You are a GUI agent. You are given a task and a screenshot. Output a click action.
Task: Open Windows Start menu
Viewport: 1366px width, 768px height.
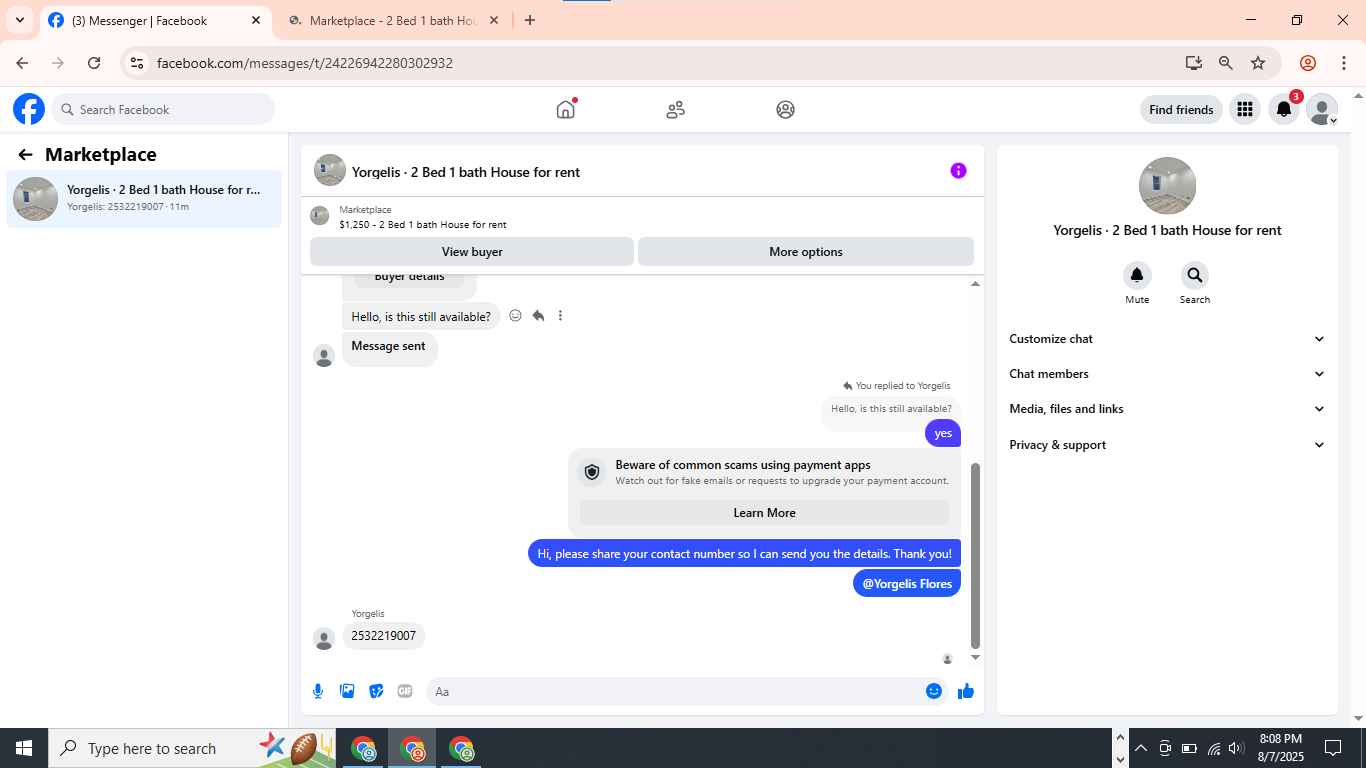(x=24, y=748)
